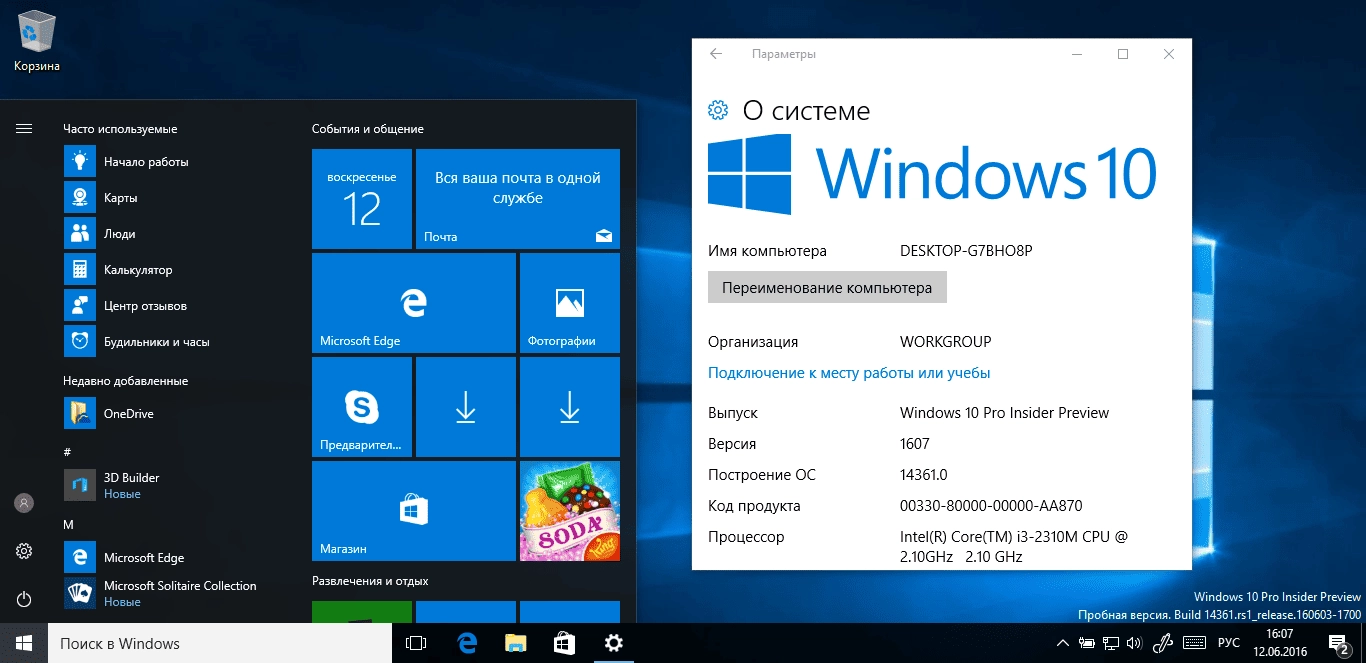
Task: Minimize the Параметры window
Action: 1077,54
